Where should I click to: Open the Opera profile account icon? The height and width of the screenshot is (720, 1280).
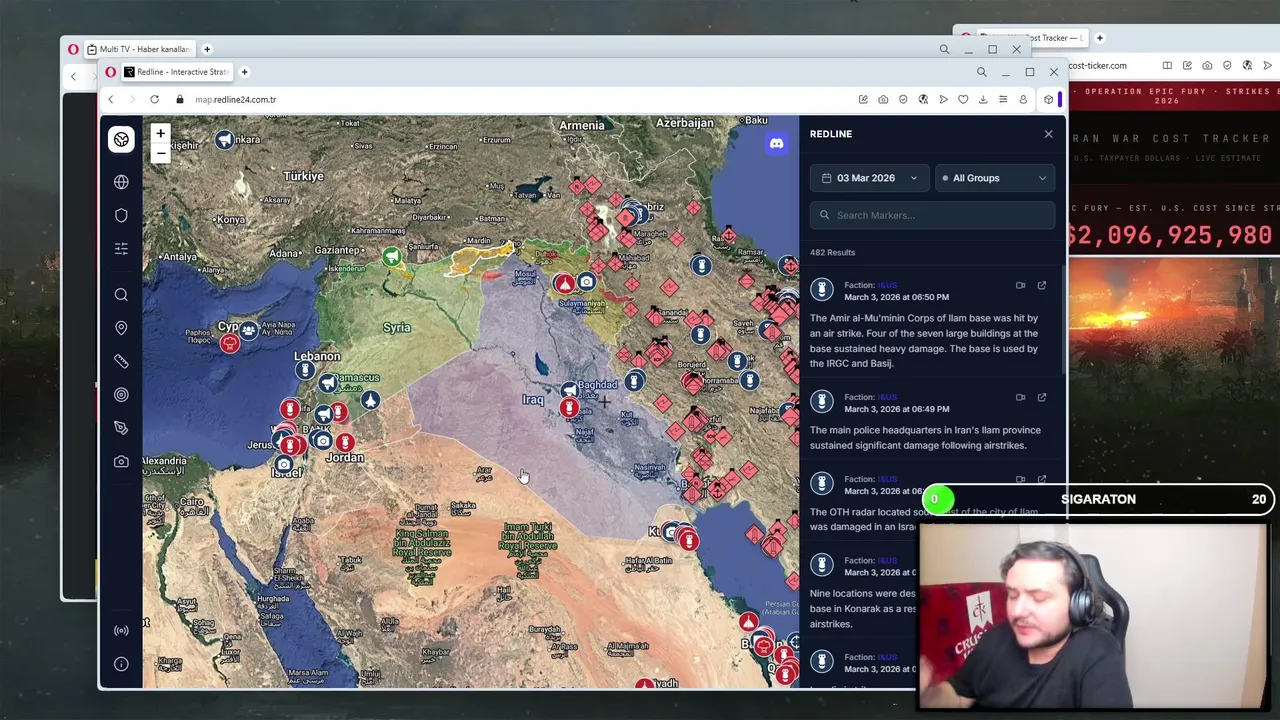(x=1023, y=99)
